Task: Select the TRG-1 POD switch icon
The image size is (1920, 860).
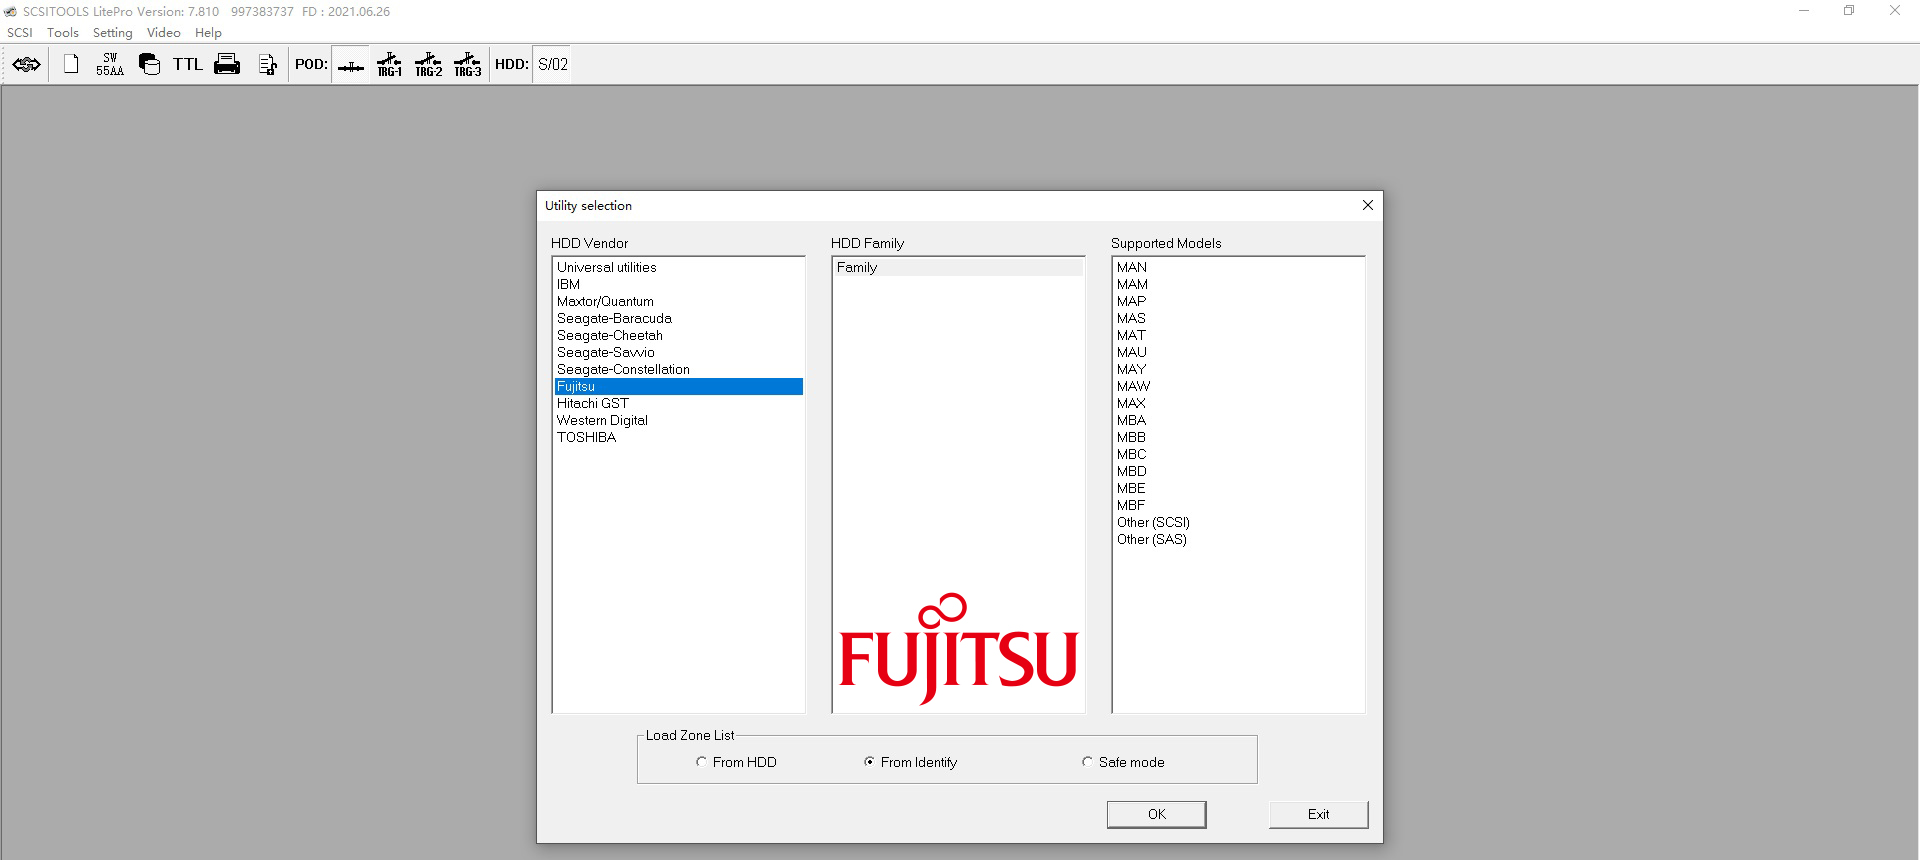Action: (x=390, y=65)
